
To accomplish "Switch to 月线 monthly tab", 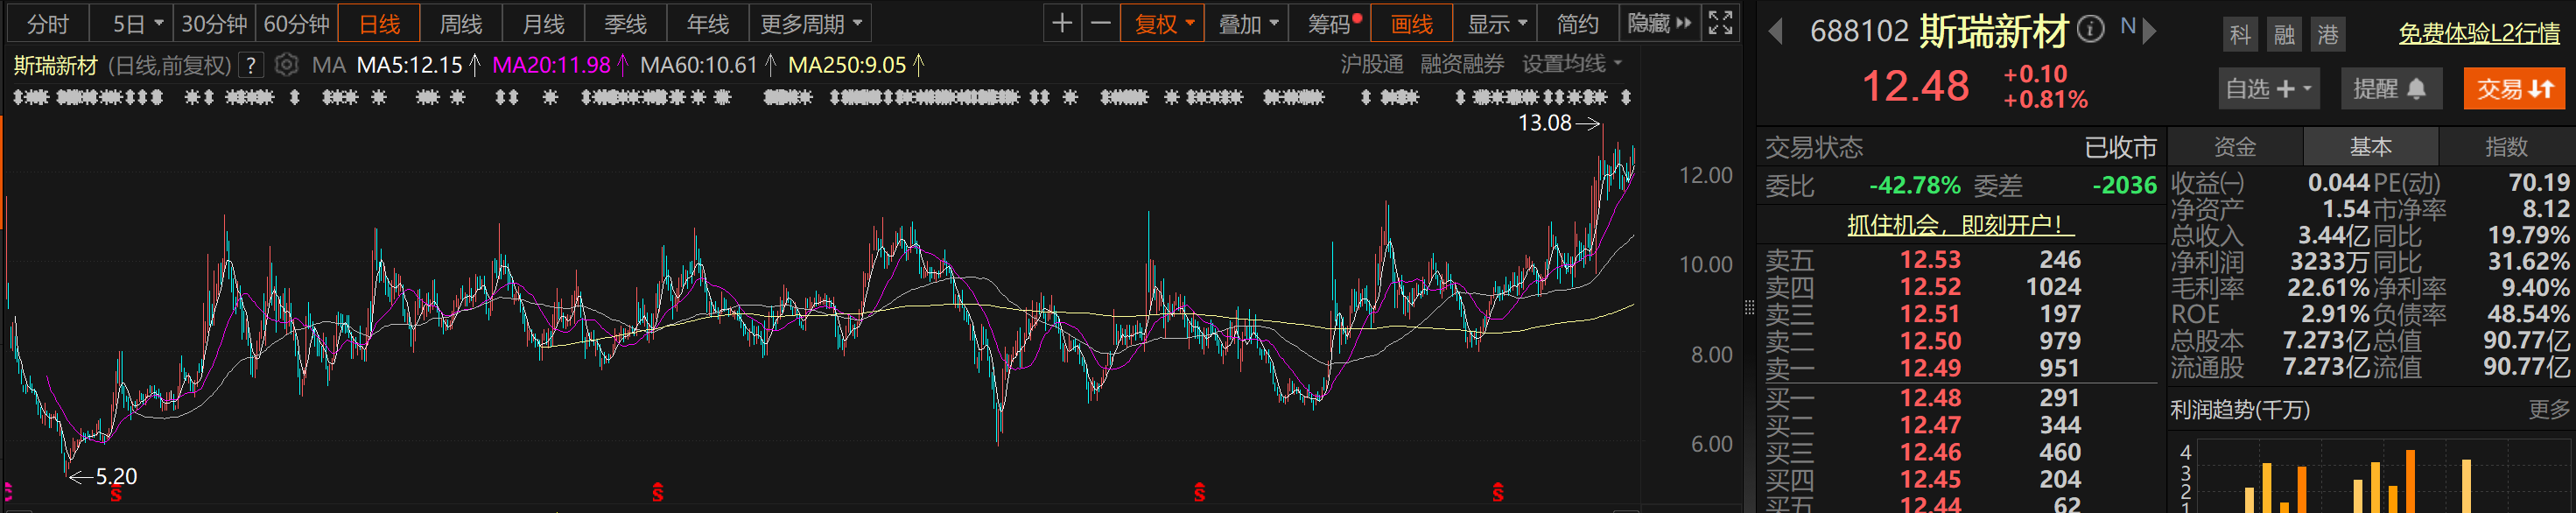I will coord(543,23).
